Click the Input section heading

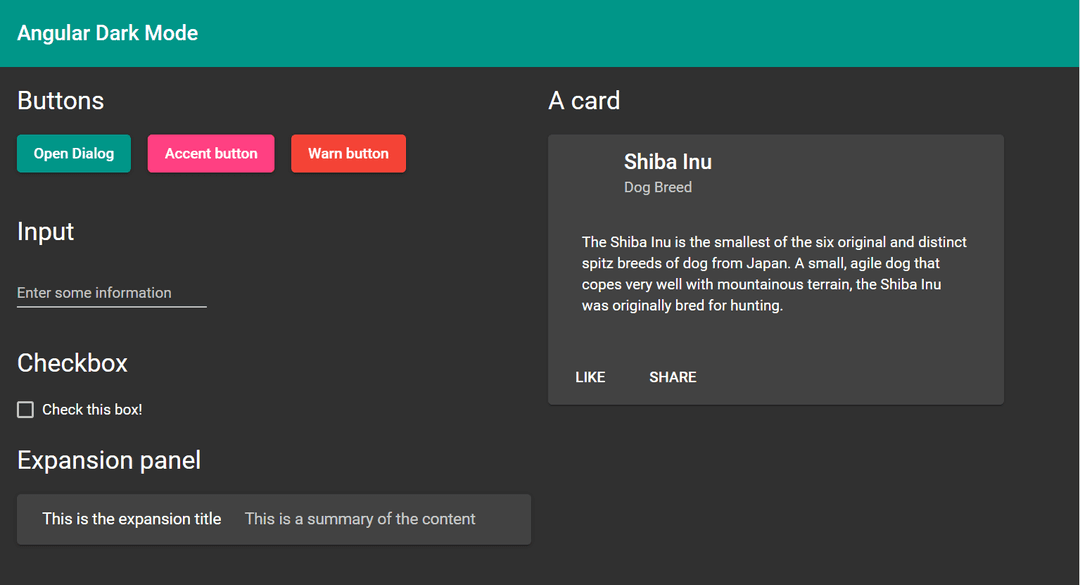click(x=45, y=231)
